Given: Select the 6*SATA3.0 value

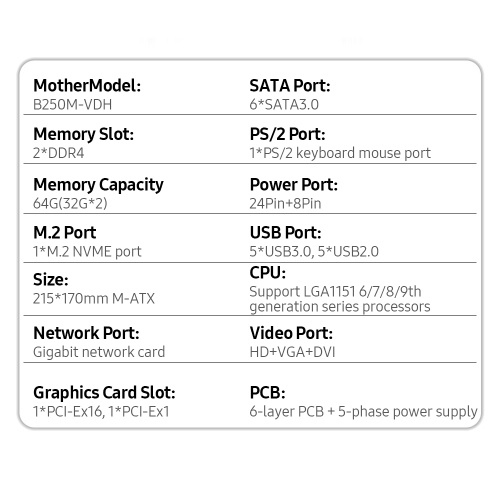Looking at the screenshot, I should (x=284, y=105).
